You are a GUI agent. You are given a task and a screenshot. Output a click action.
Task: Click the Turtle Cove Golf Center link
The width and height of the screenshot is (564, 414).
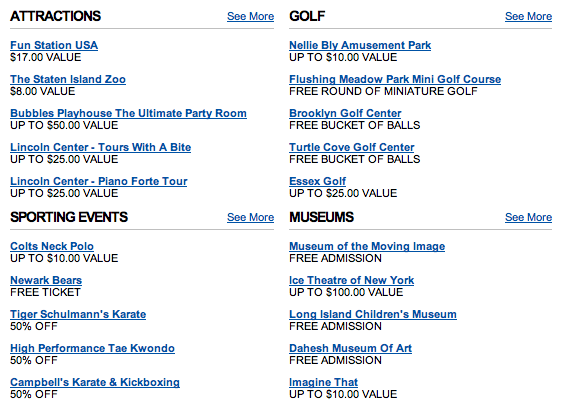pos(352,147)
